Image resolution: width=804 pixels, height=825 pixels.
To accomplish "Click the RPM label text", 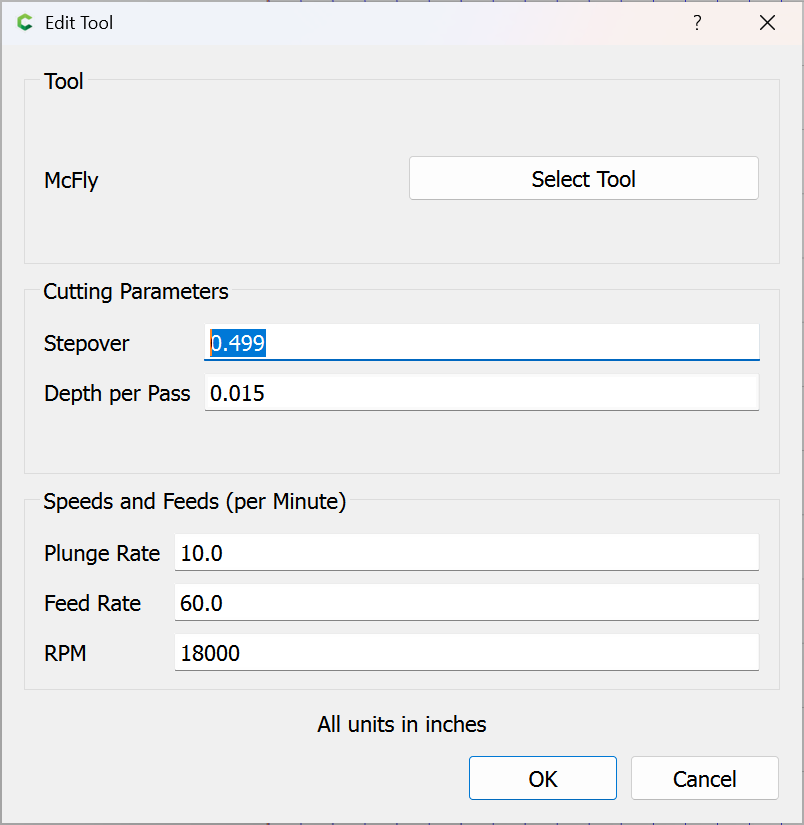I will click(65, 653).
